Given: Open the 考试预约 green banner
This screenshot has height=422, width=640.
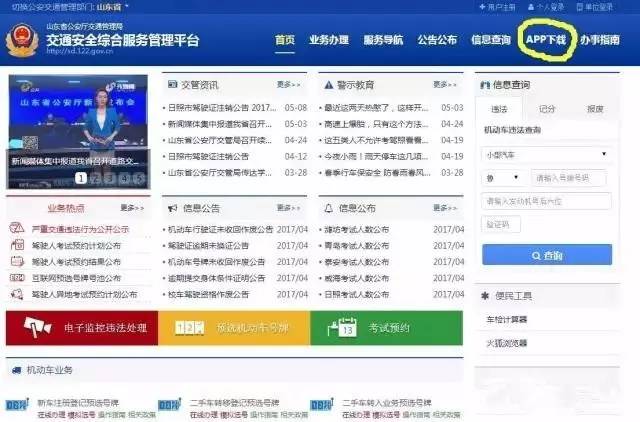Looking at the screenshot, I should coord(387,328).
